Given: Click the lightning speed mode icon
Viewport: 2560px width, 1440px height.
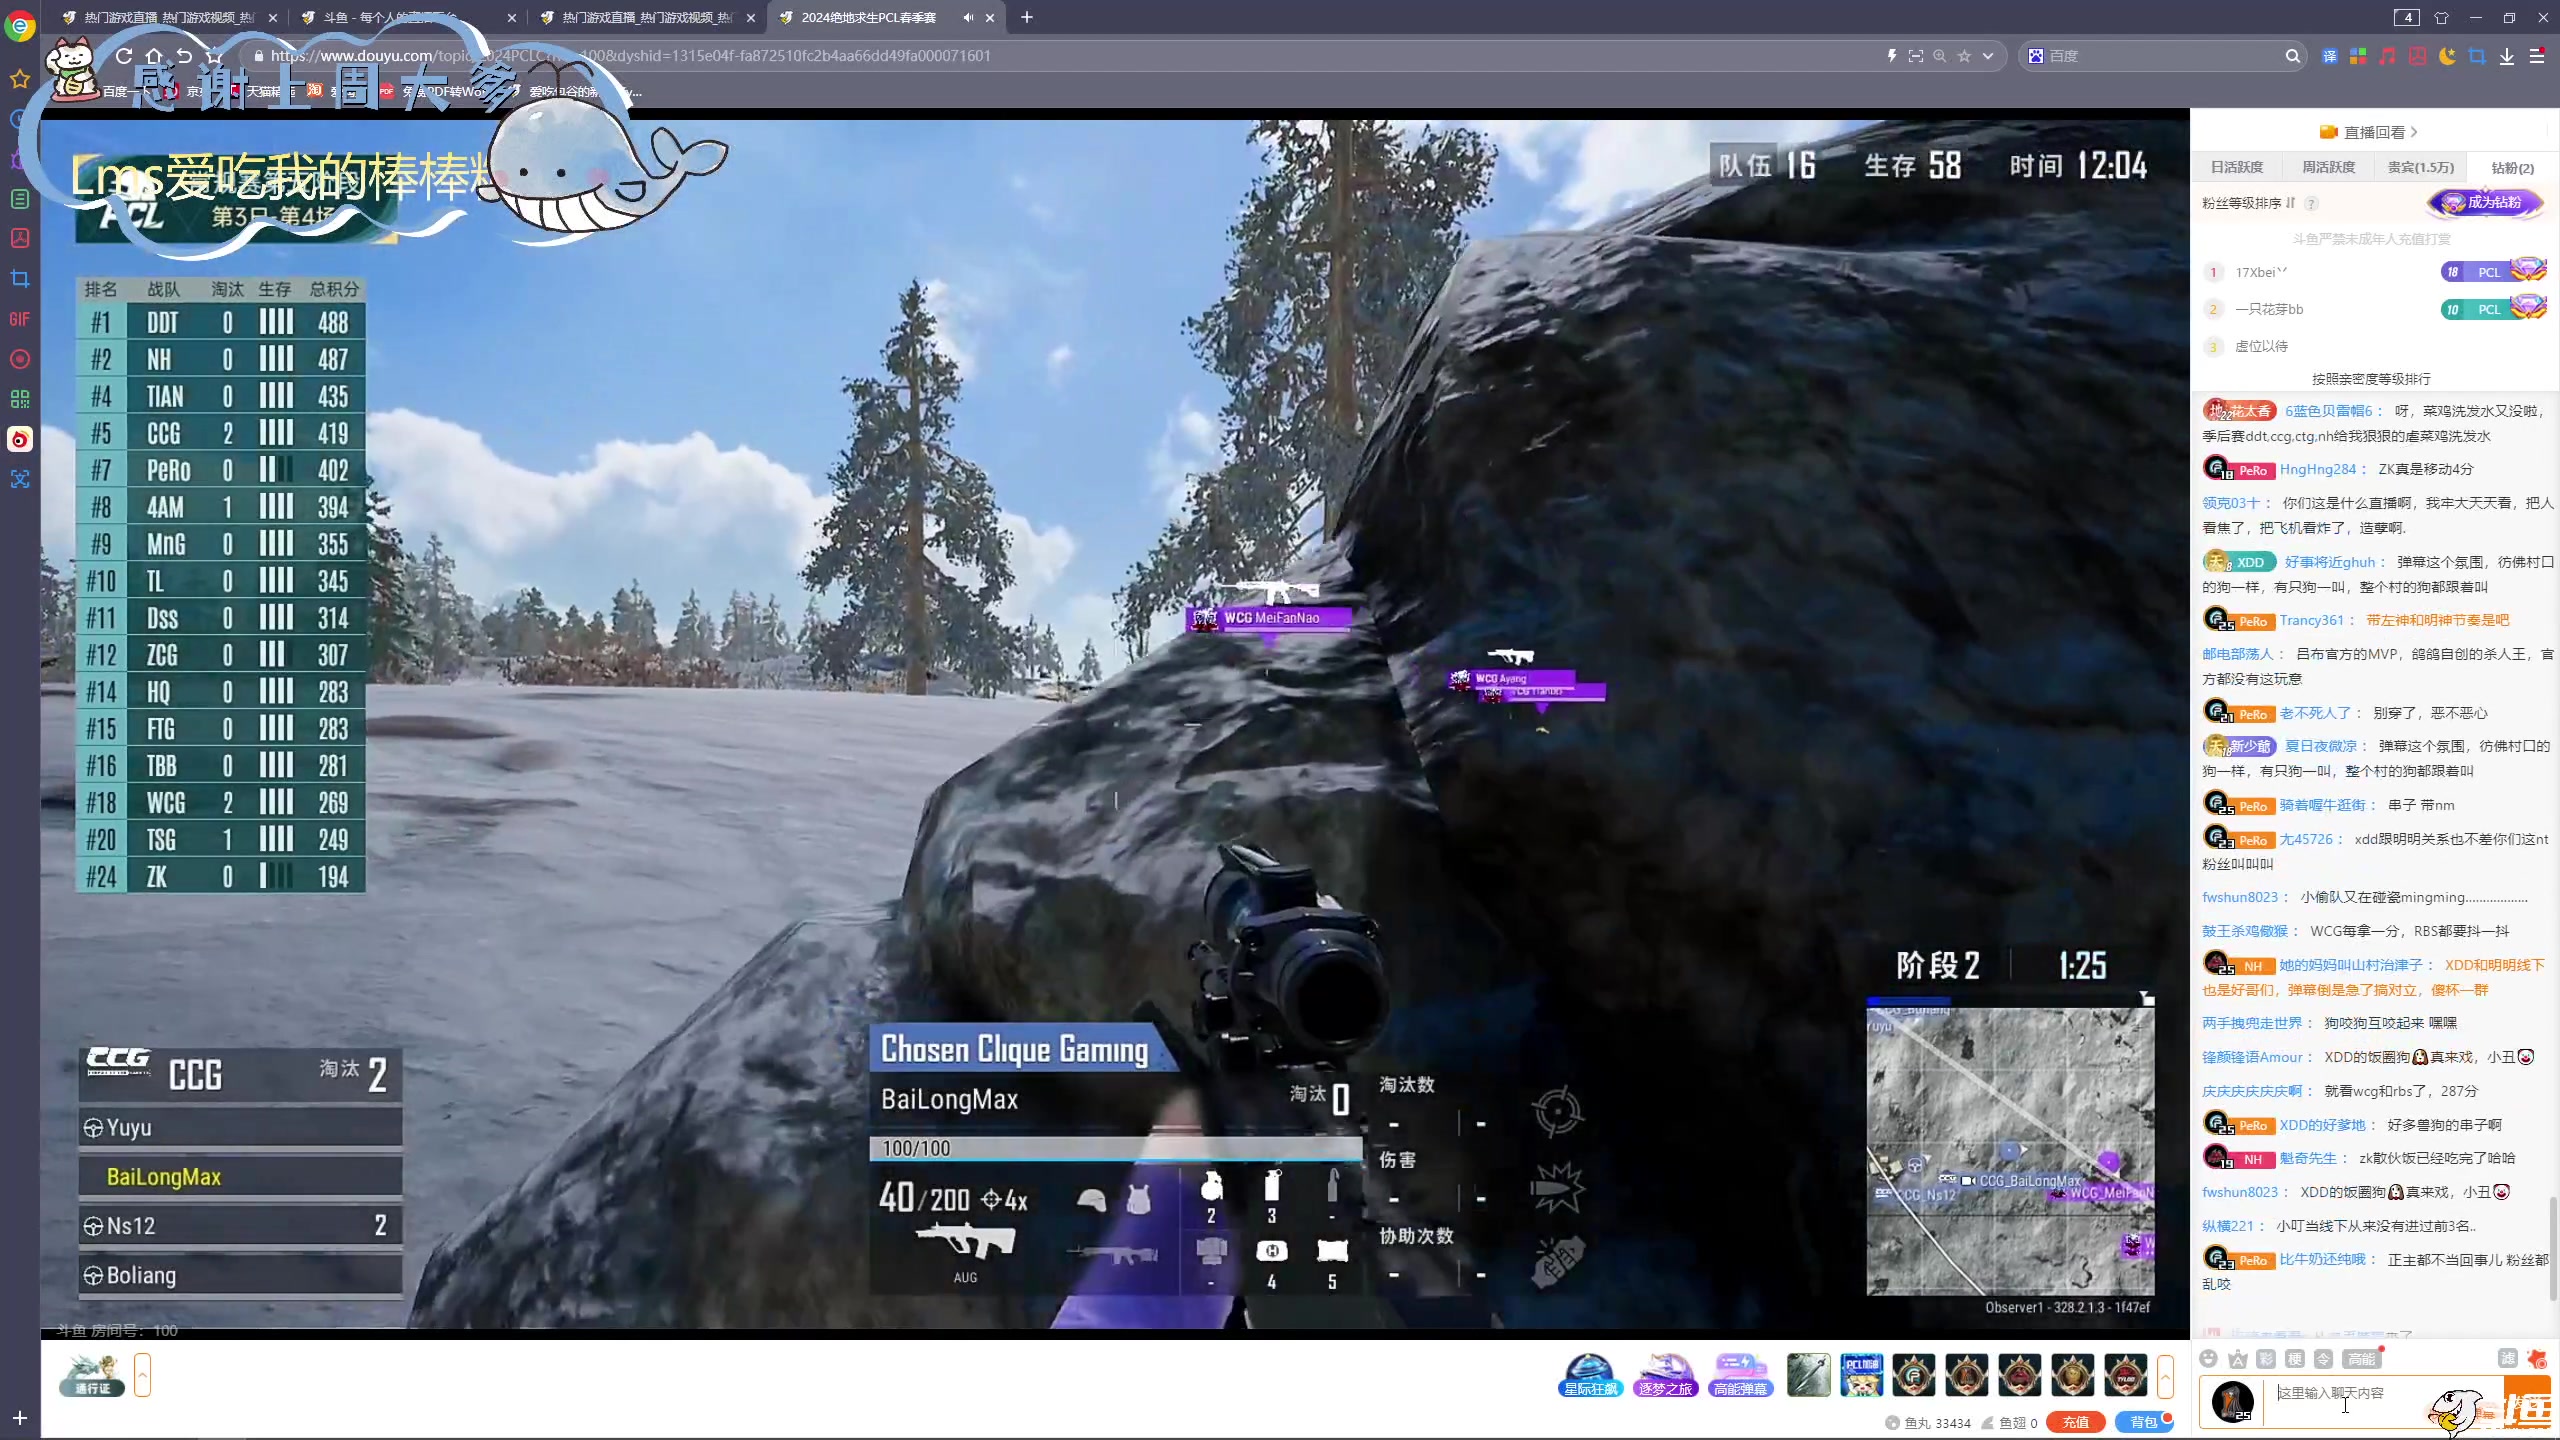Looking at the screenshot, I should click(1891, 56).
